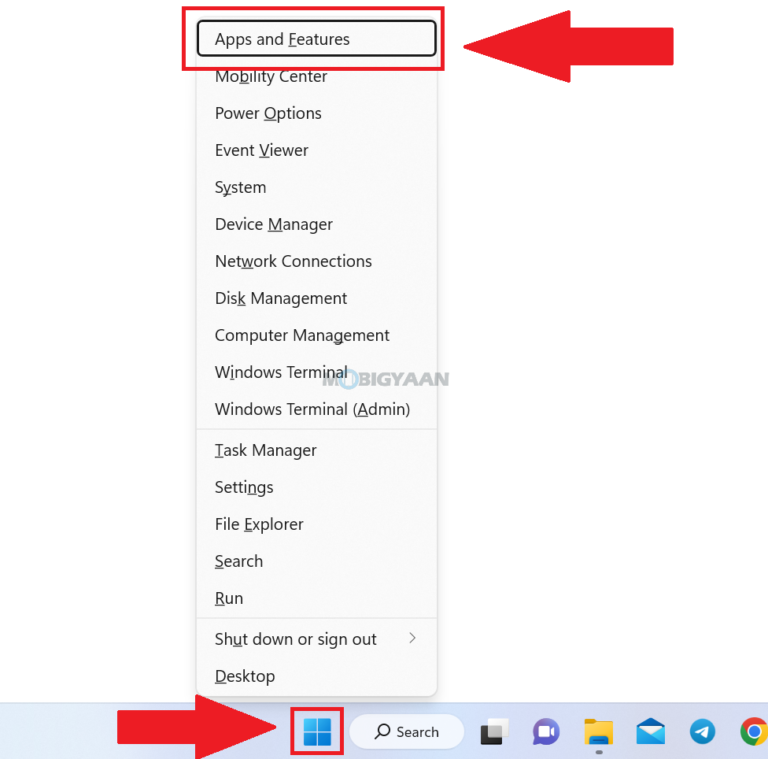Open Settings from context menu
This screenshot has width=768, height=759.
pyautogui.click(x=316, y=487)
